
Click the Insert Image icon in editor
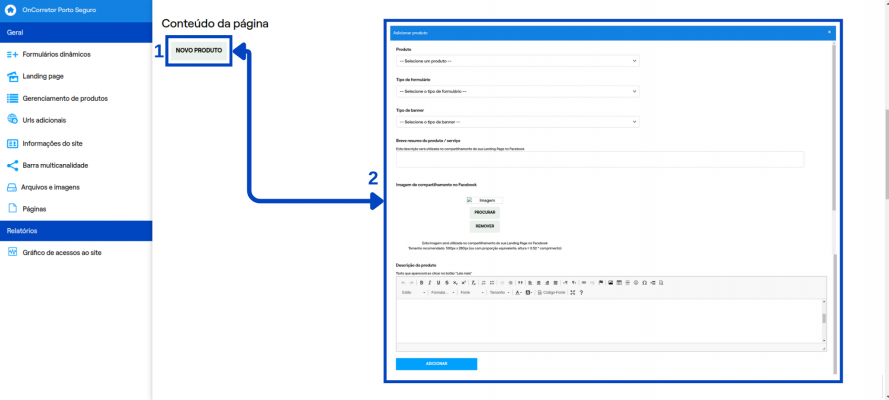coord(611,283)
